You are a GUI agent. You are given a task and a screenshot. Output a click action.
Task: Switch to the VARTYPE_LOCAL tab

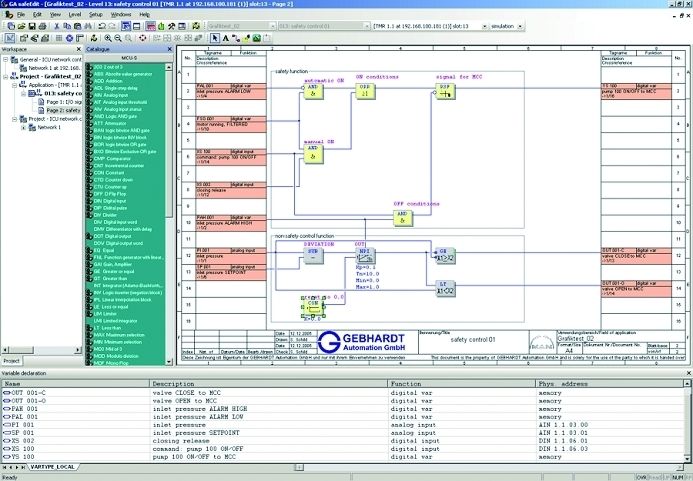(52, 467)
